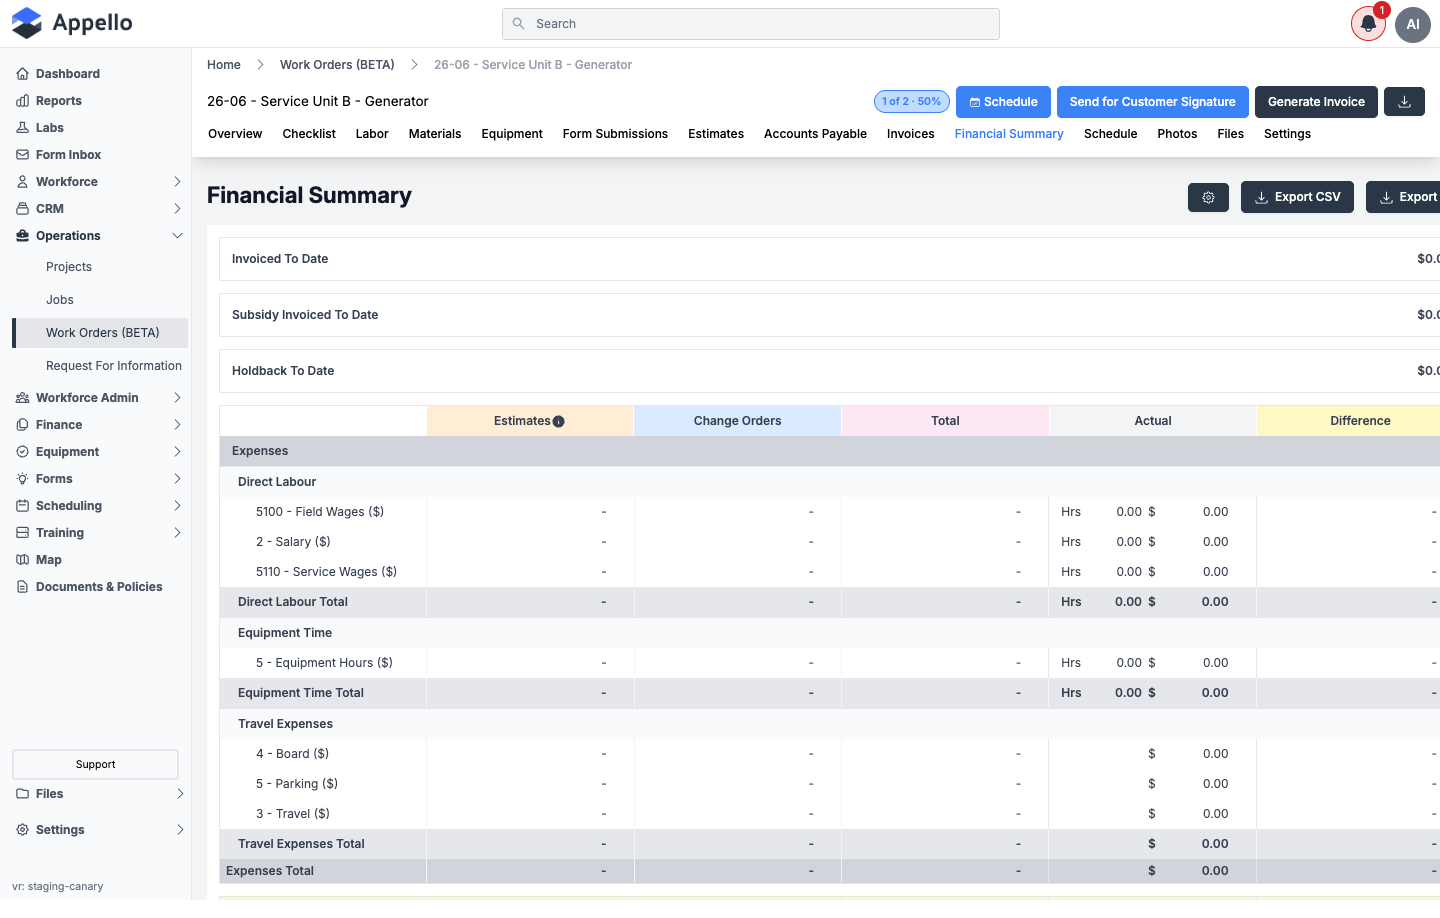
Task: Open Request For Information sidebar item
Action: pos(114,366)
